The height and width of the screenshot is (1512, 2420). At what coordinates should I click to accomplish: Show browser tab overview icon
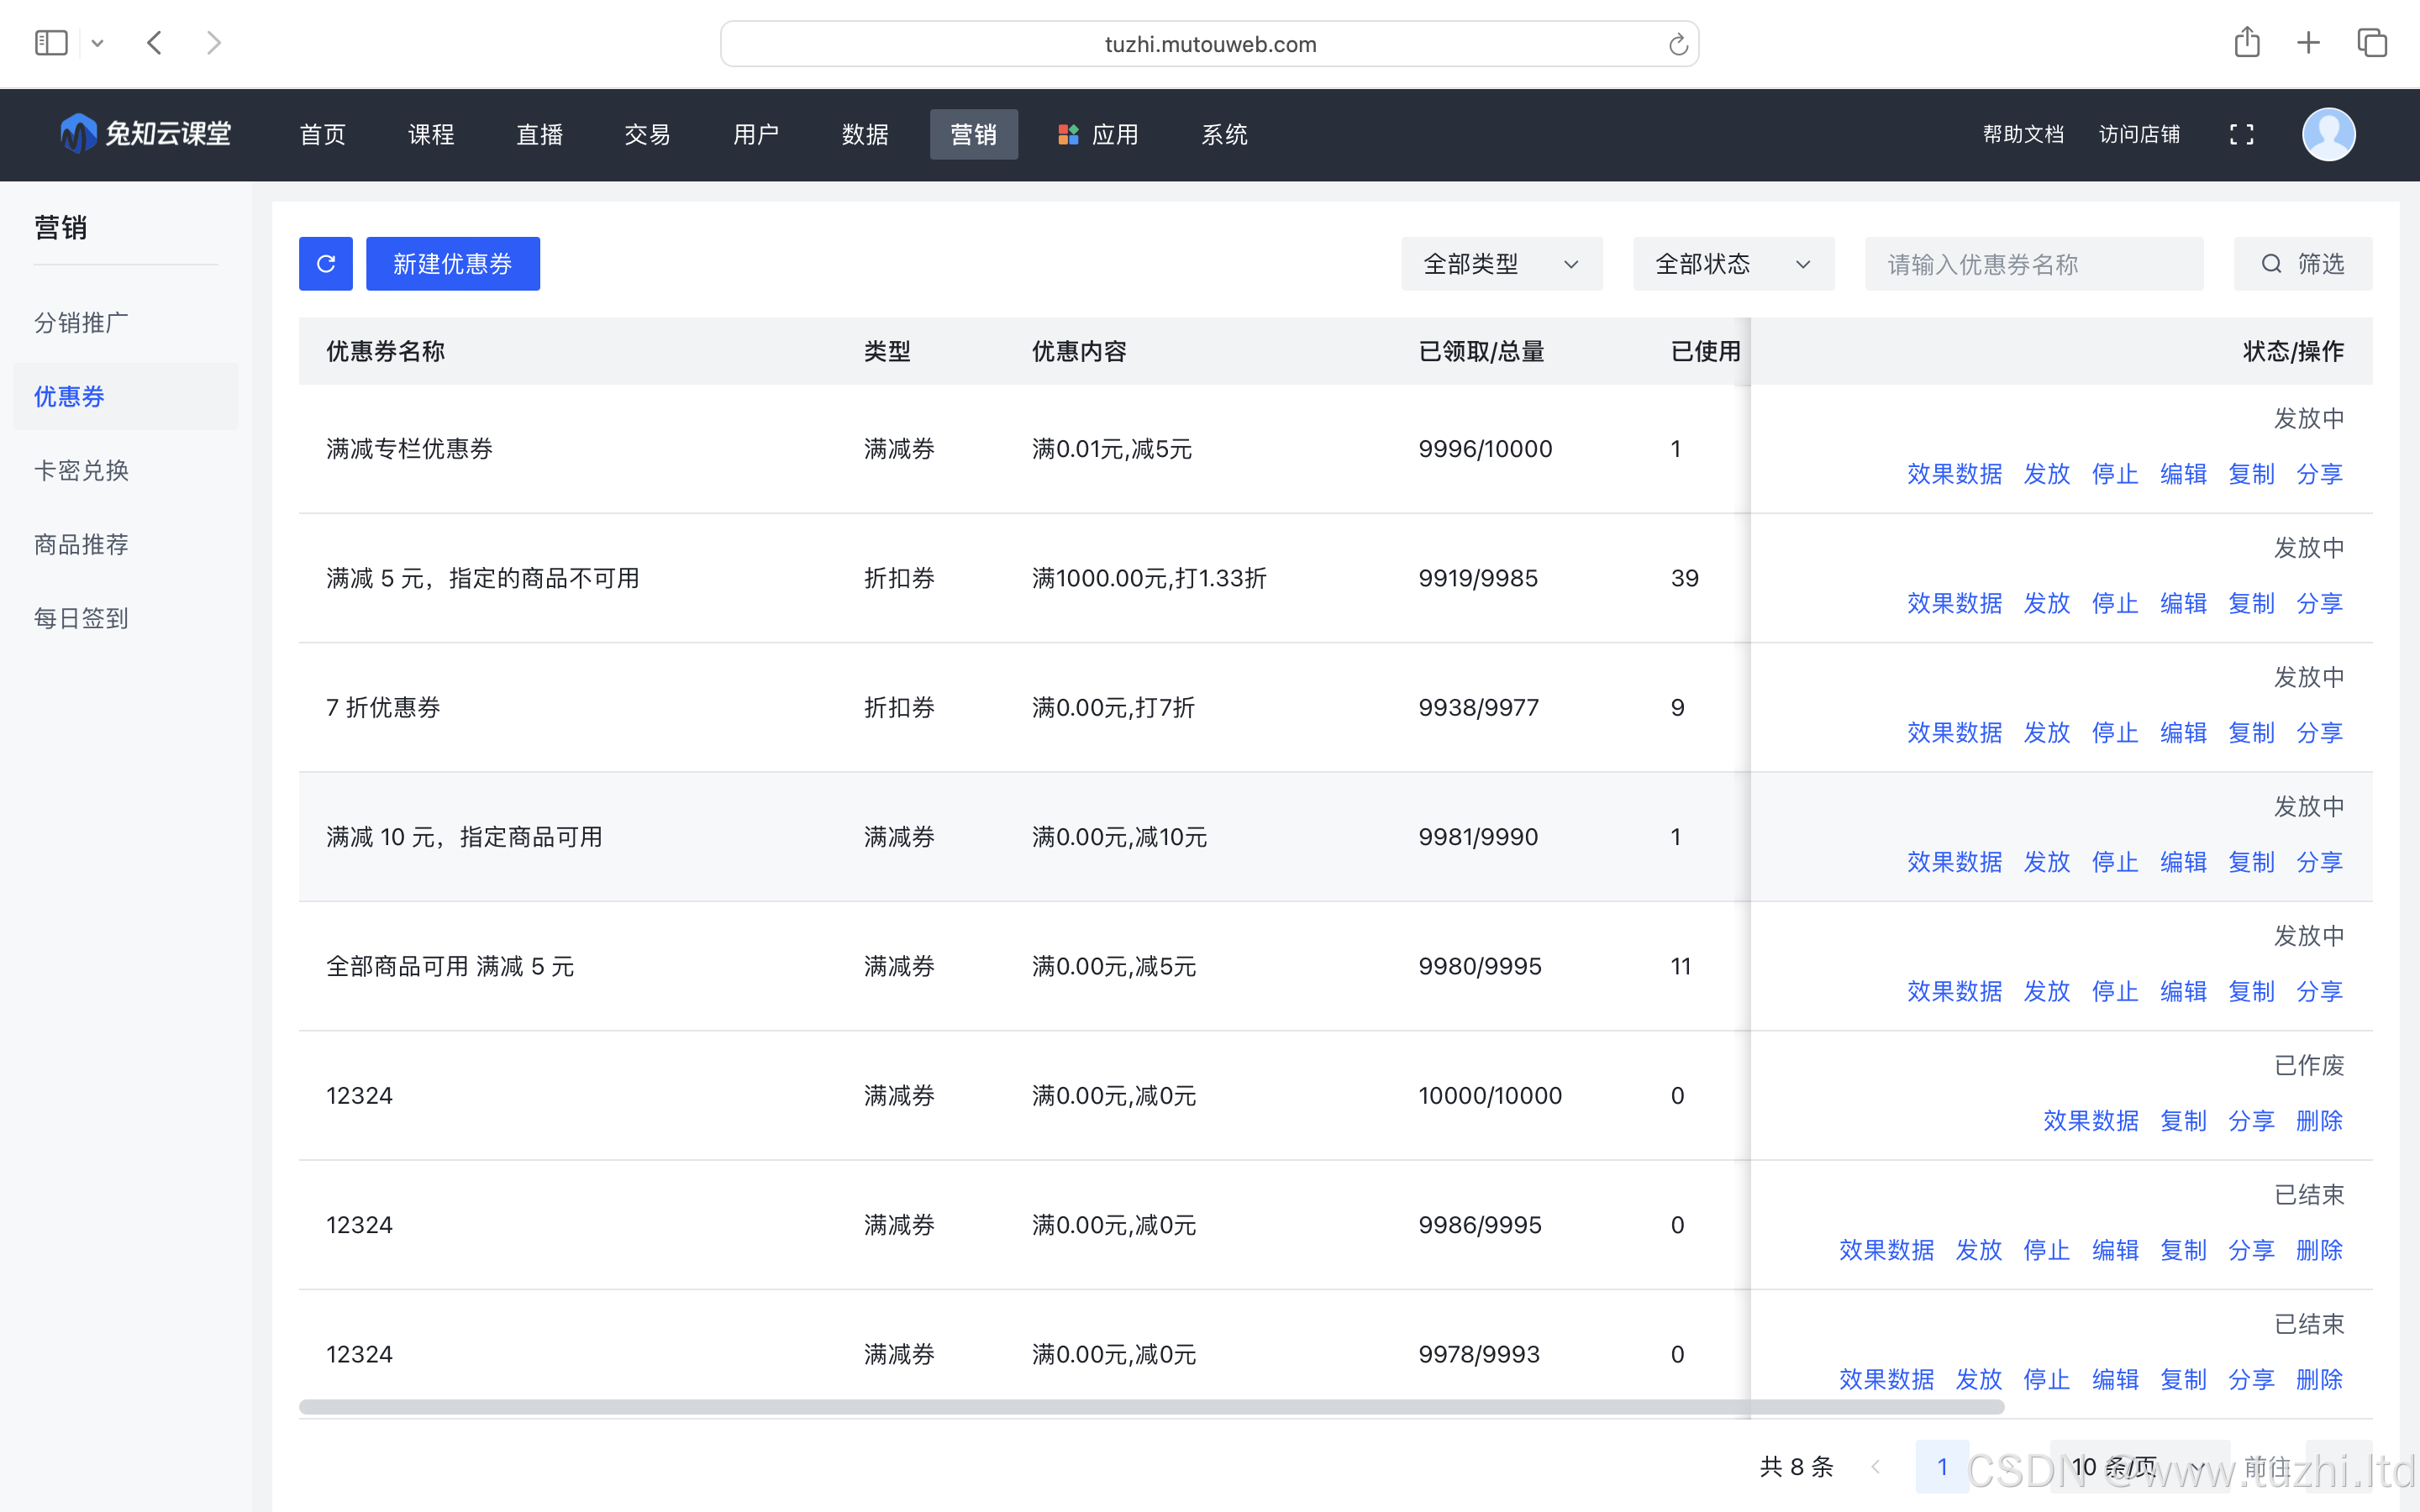click(2372, 43)
